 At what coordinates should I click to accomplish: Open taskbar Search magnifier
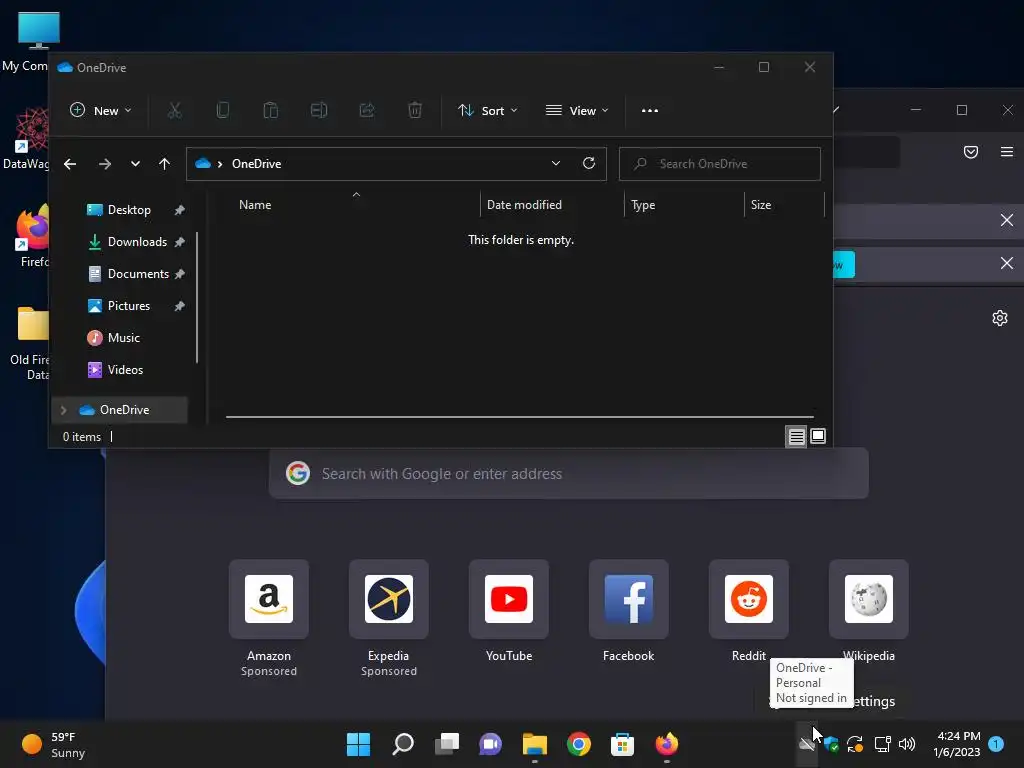click(x=403, y=744)
